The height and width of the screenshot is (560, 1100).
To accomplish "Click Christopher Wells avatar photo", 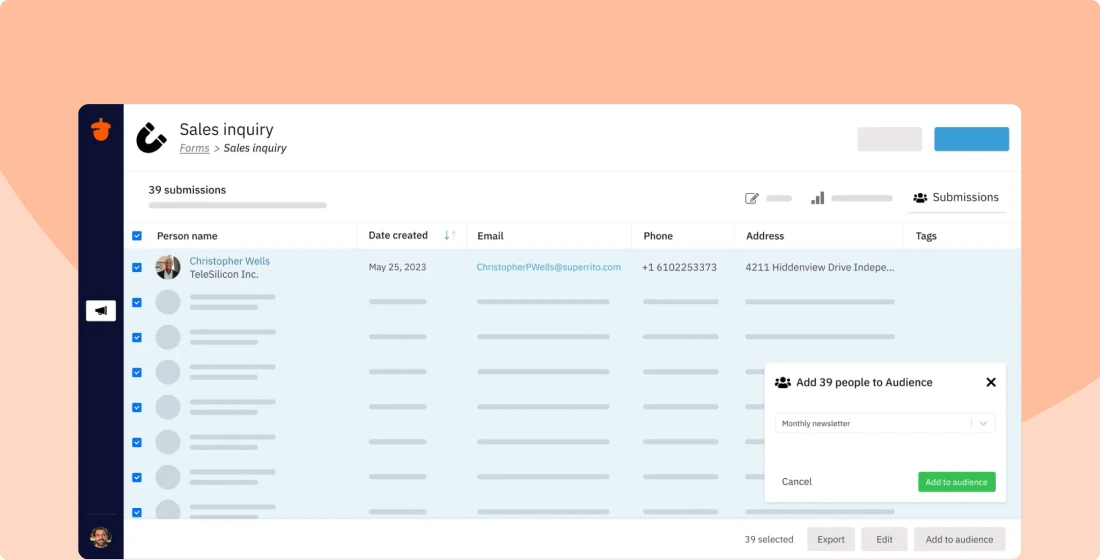I will click(168, 267).
